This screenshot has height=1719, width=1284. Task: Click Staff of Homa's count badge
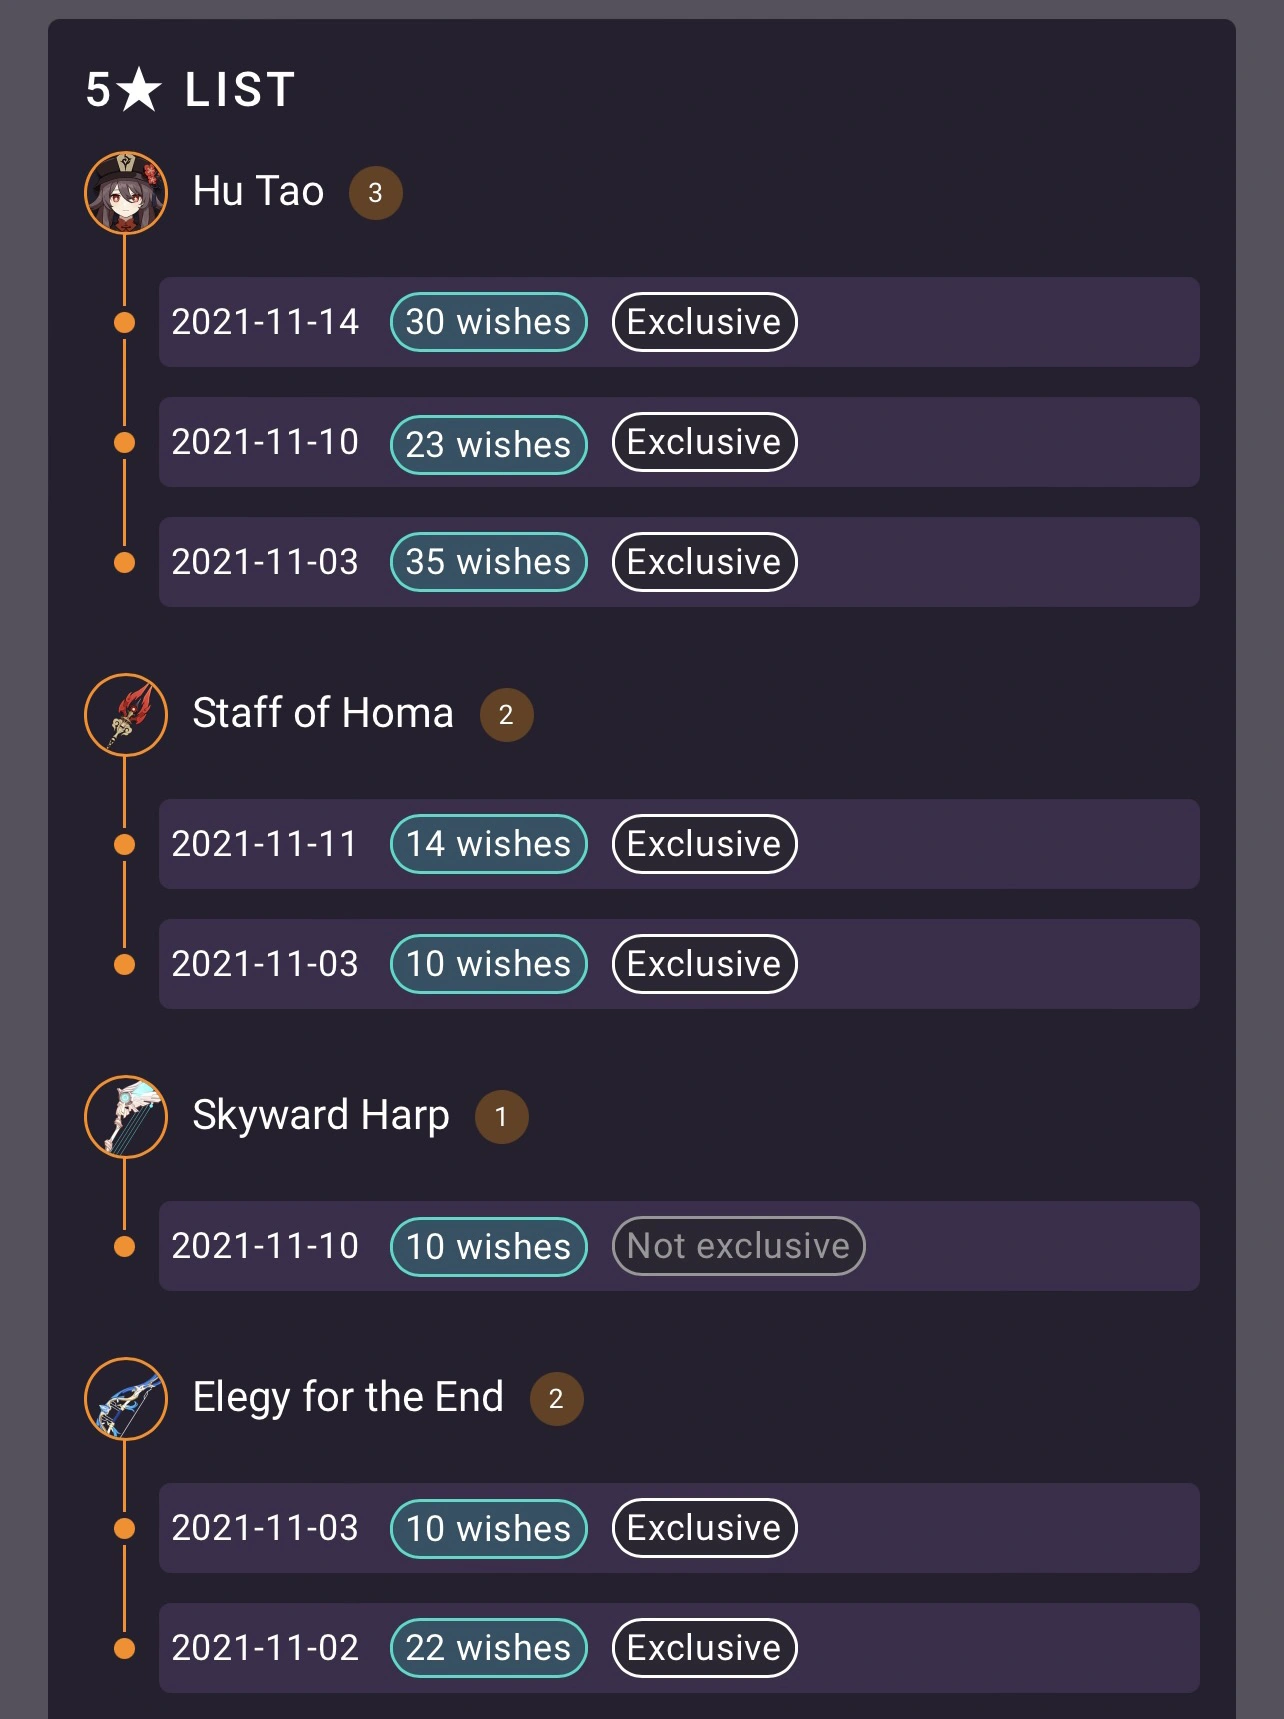(x=506, y=715)
